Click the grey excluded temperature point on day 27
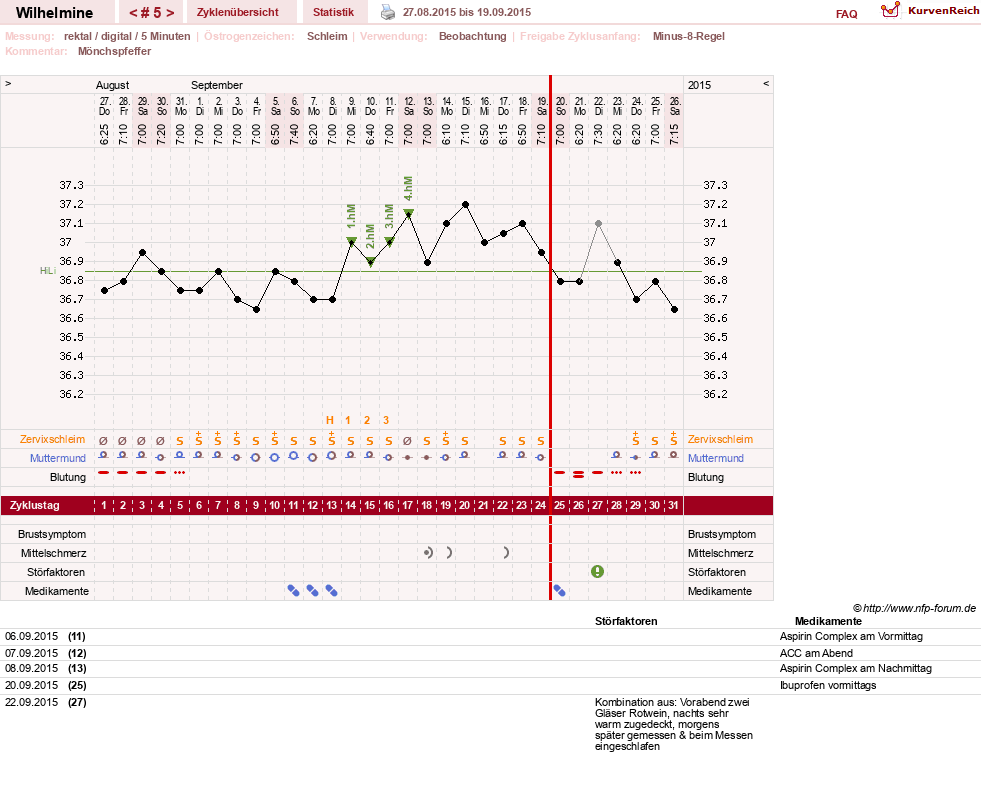Image resolution: width=981 pixels, height=798 pixels. [x=599, y=223]
